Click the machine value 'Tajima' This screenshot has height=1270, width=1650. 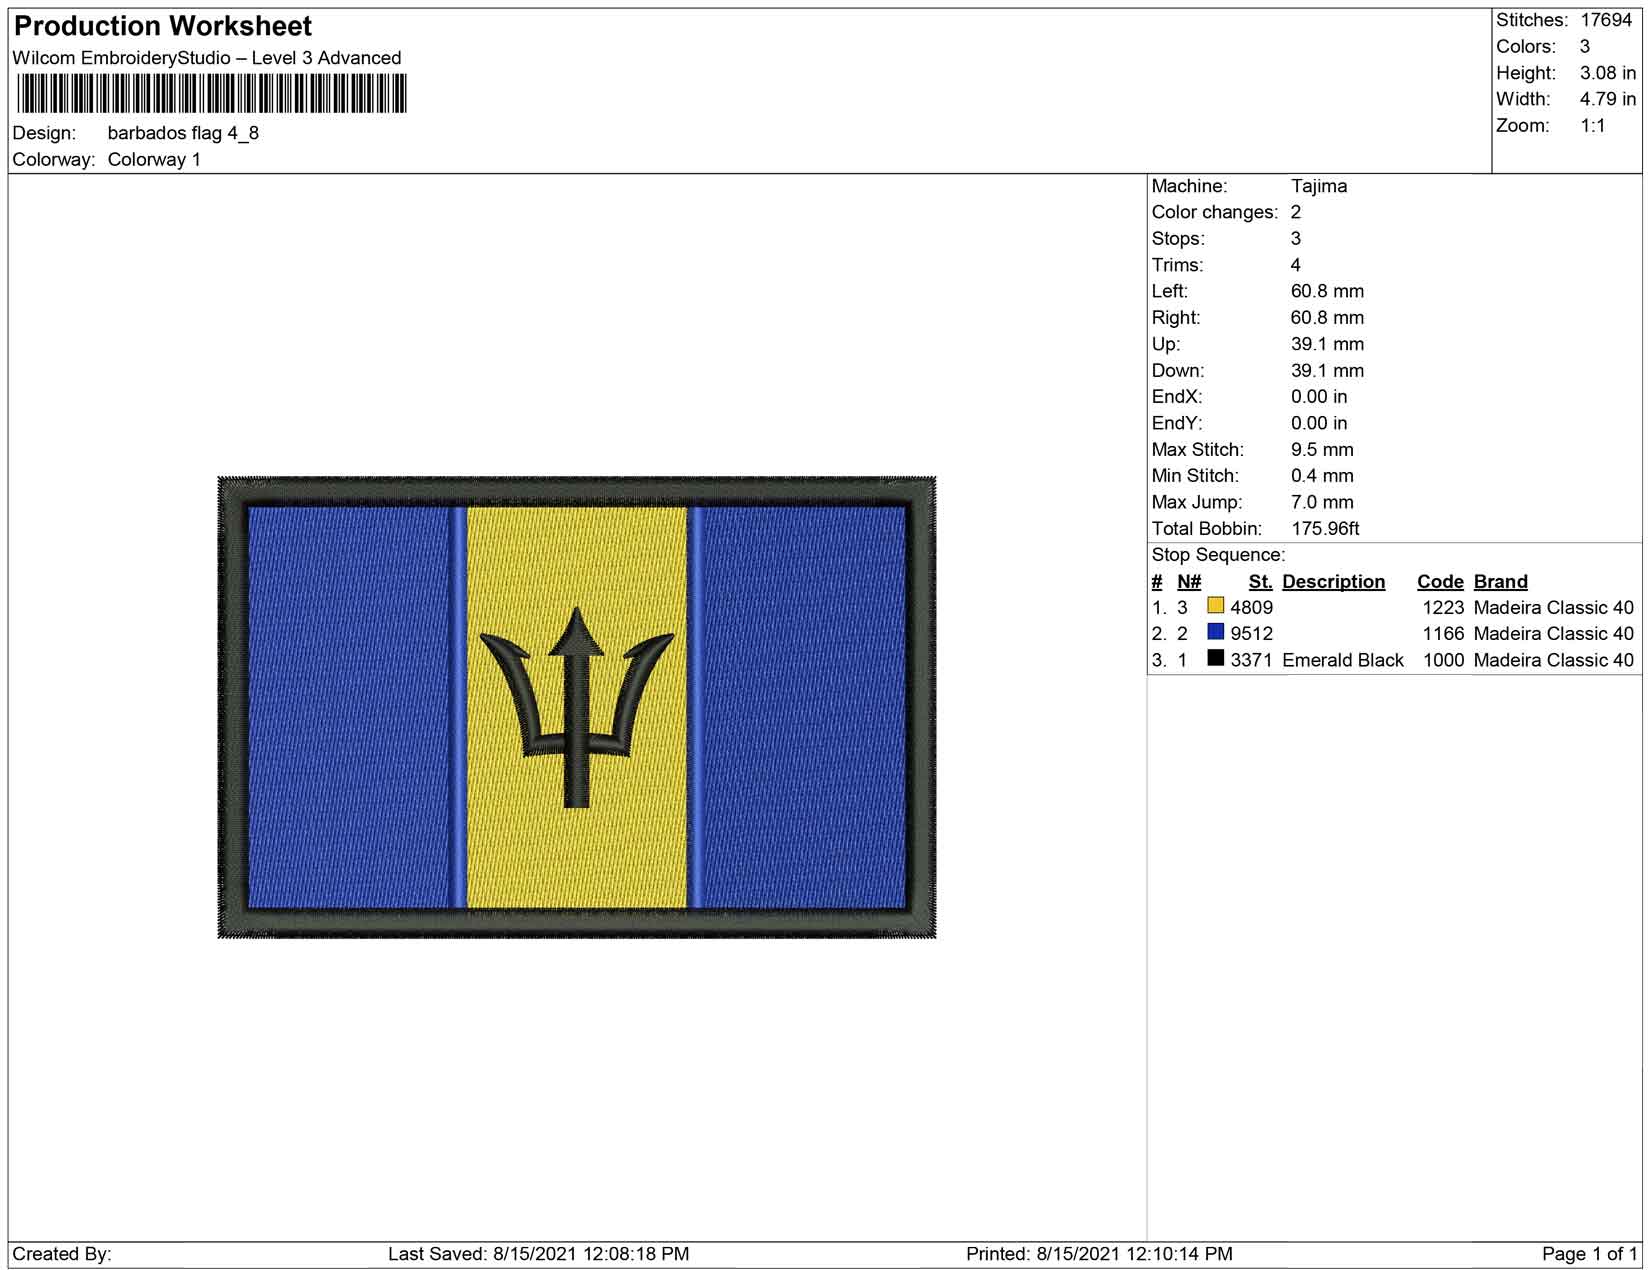point(1319,186)
